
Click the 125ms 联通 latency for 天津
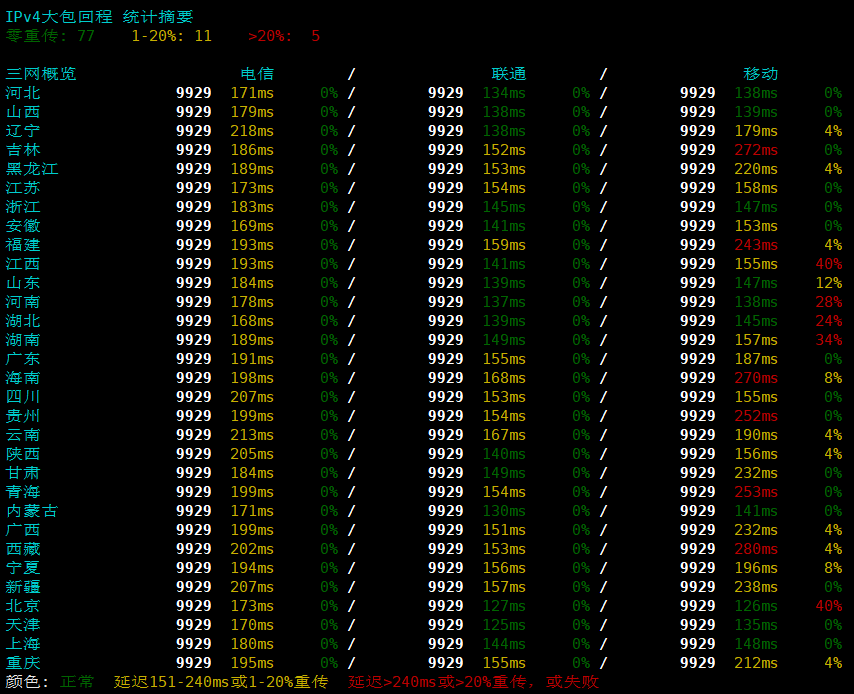[504, 625]
